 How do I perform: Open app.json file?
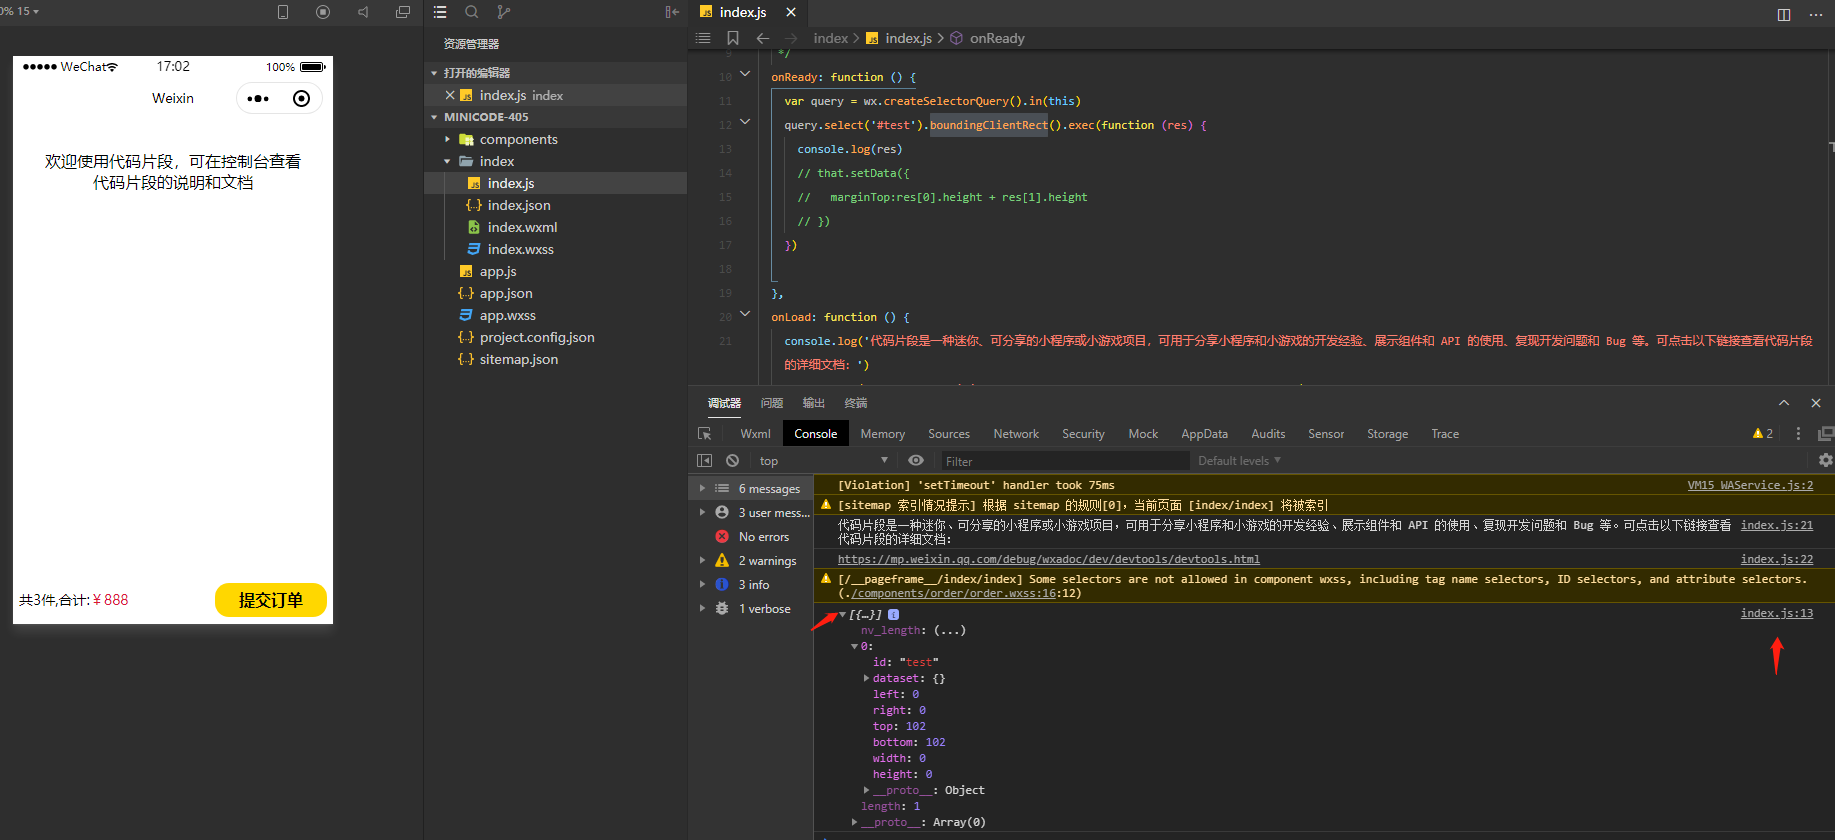506,293
